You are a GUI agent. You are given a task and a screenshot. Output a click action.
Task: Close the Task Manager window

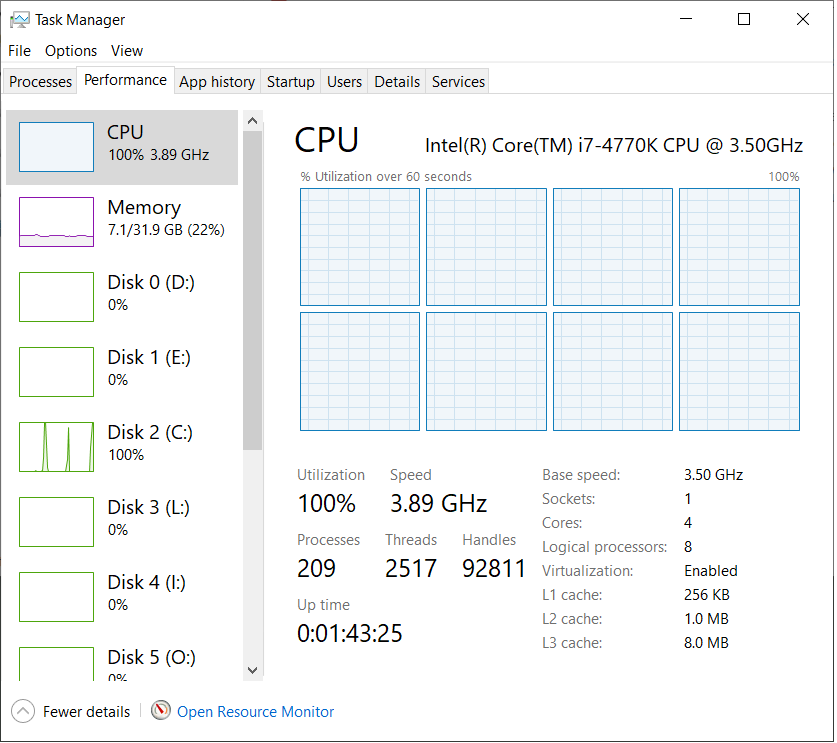[804, 19]
